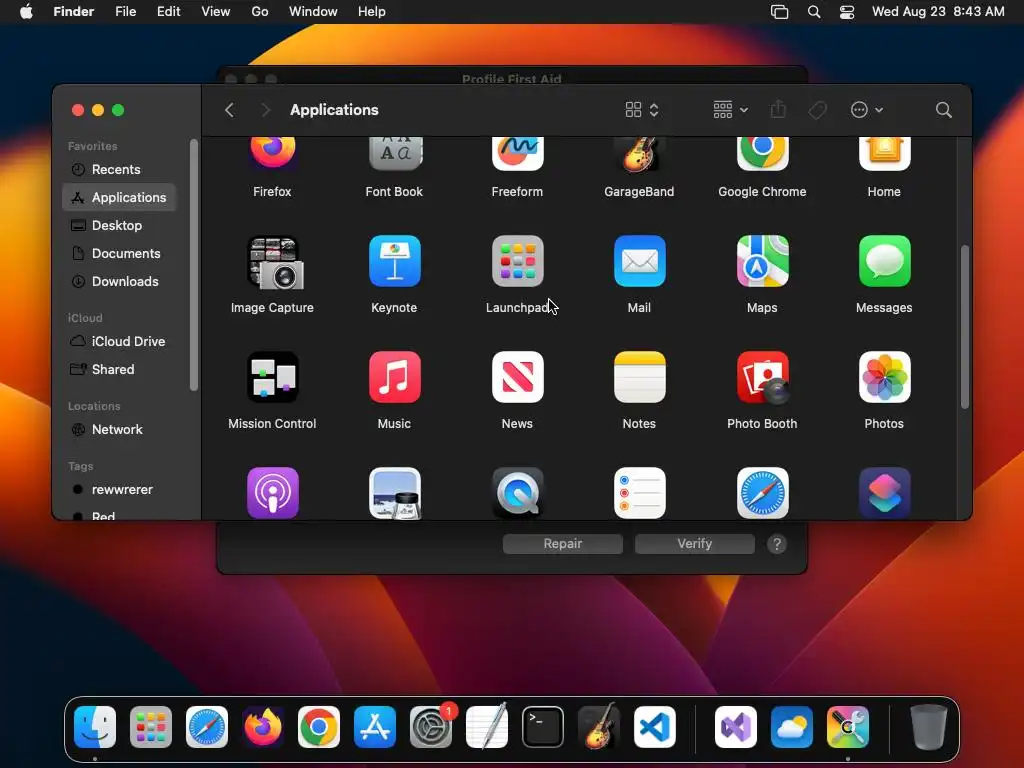Select the Shortcuts app icon
The image size is (1024, 768).
pos(884,493)
